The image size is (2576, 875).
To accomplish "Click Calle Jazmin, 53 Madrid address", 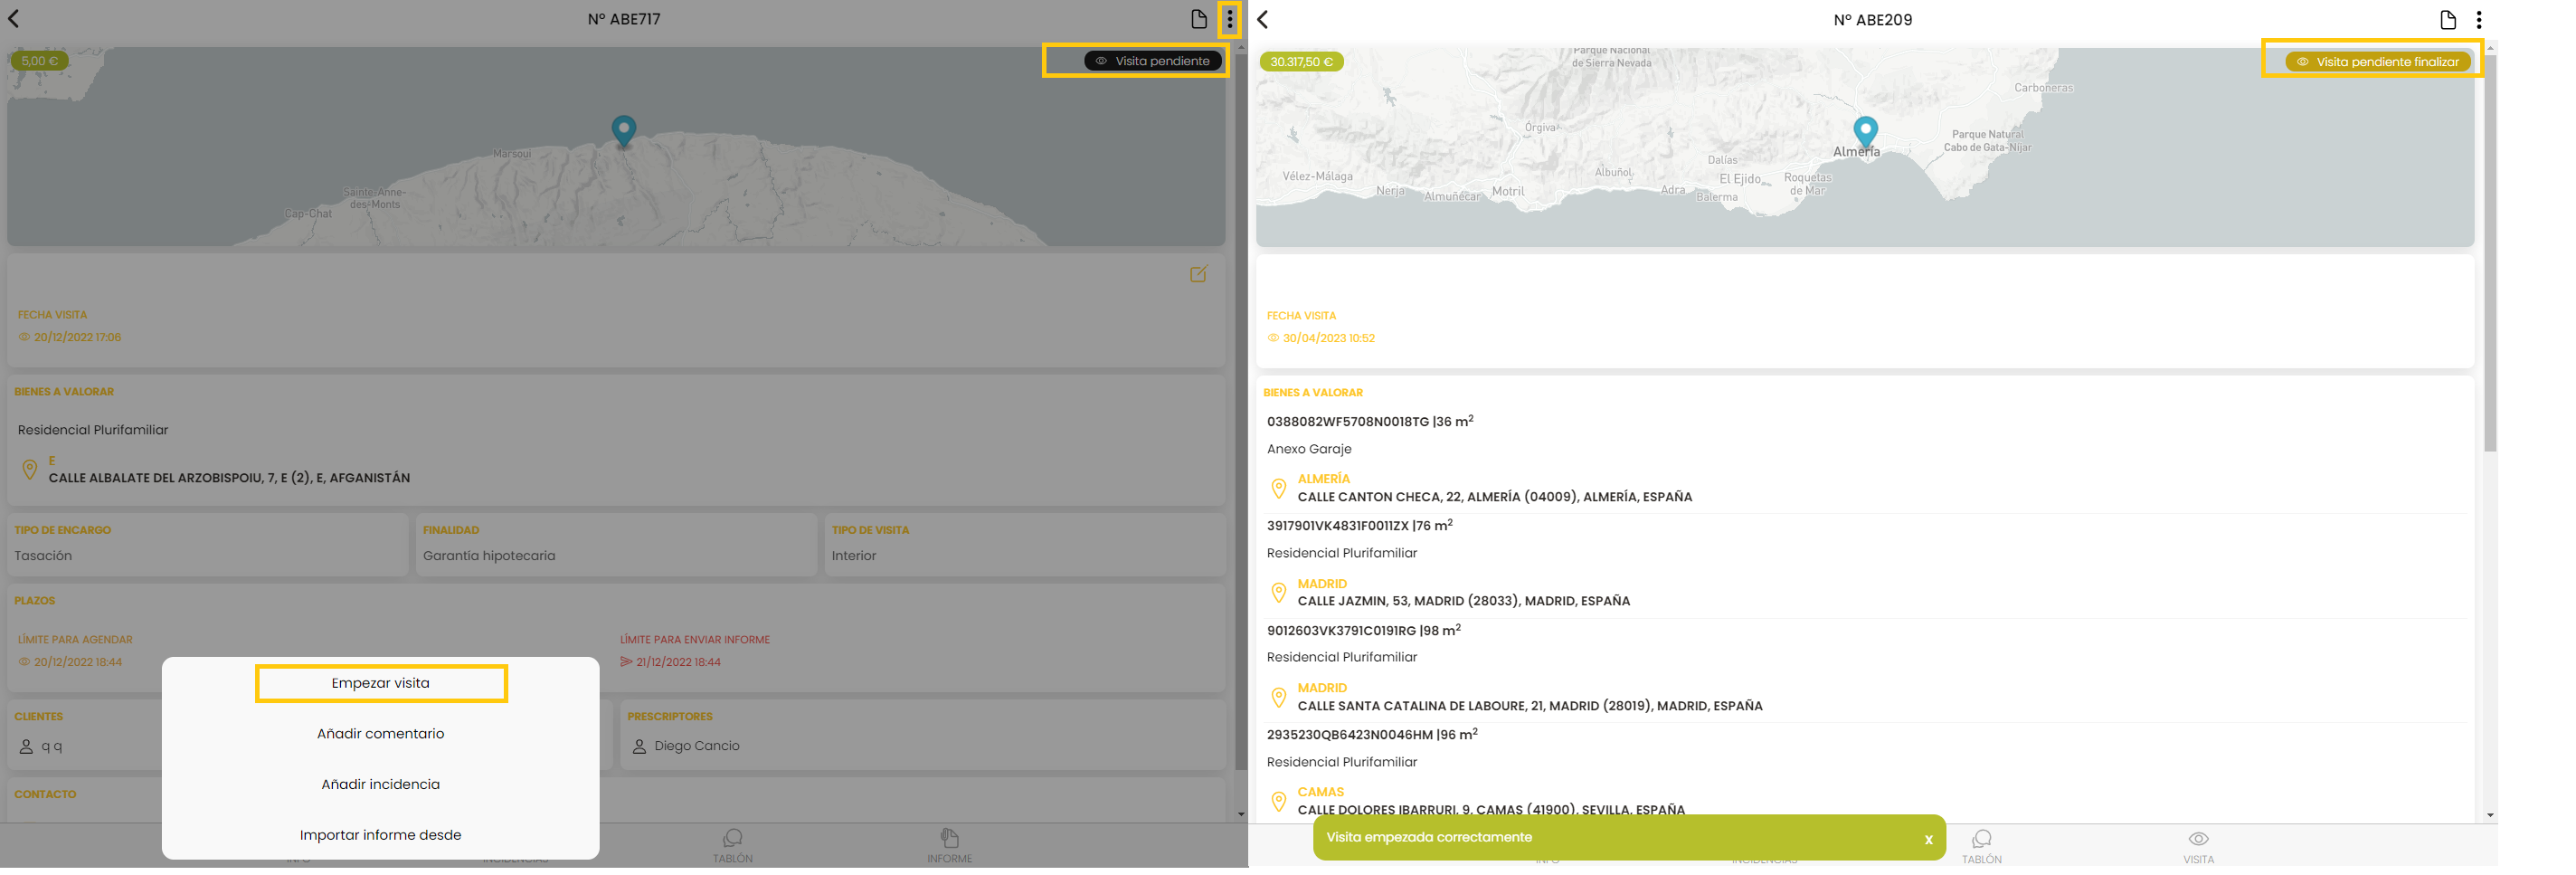I will (1464, 602).
